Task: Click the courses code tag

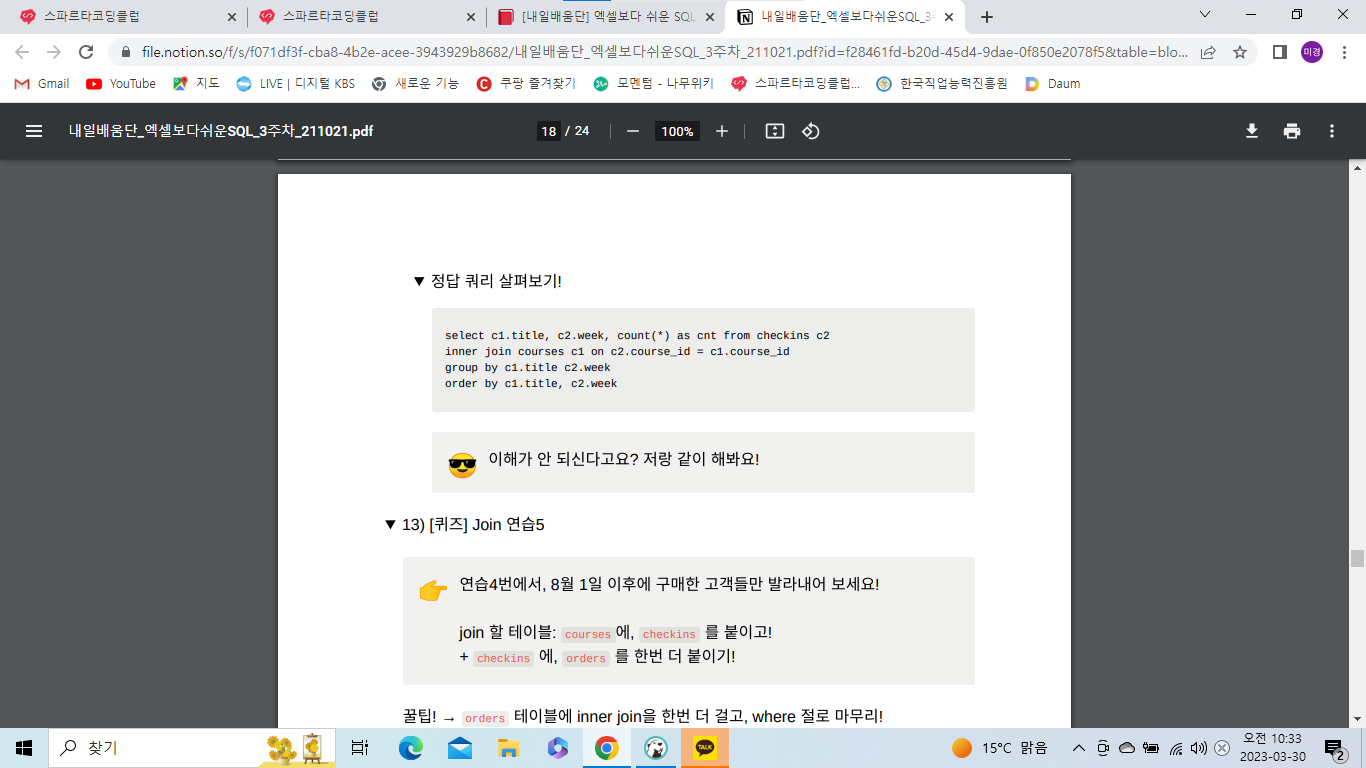Action: (x=587, y=635)
